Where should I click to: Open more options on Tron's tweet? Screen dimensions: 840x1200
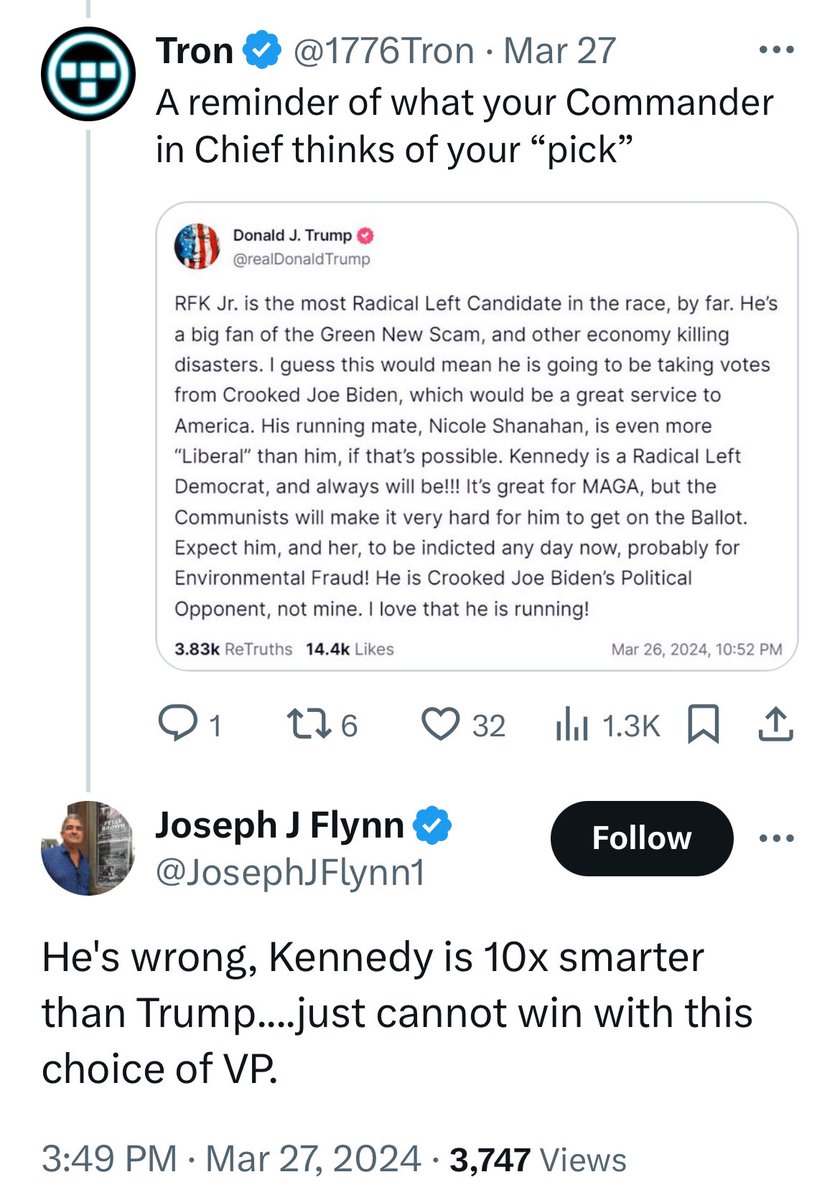pos(777,49)
